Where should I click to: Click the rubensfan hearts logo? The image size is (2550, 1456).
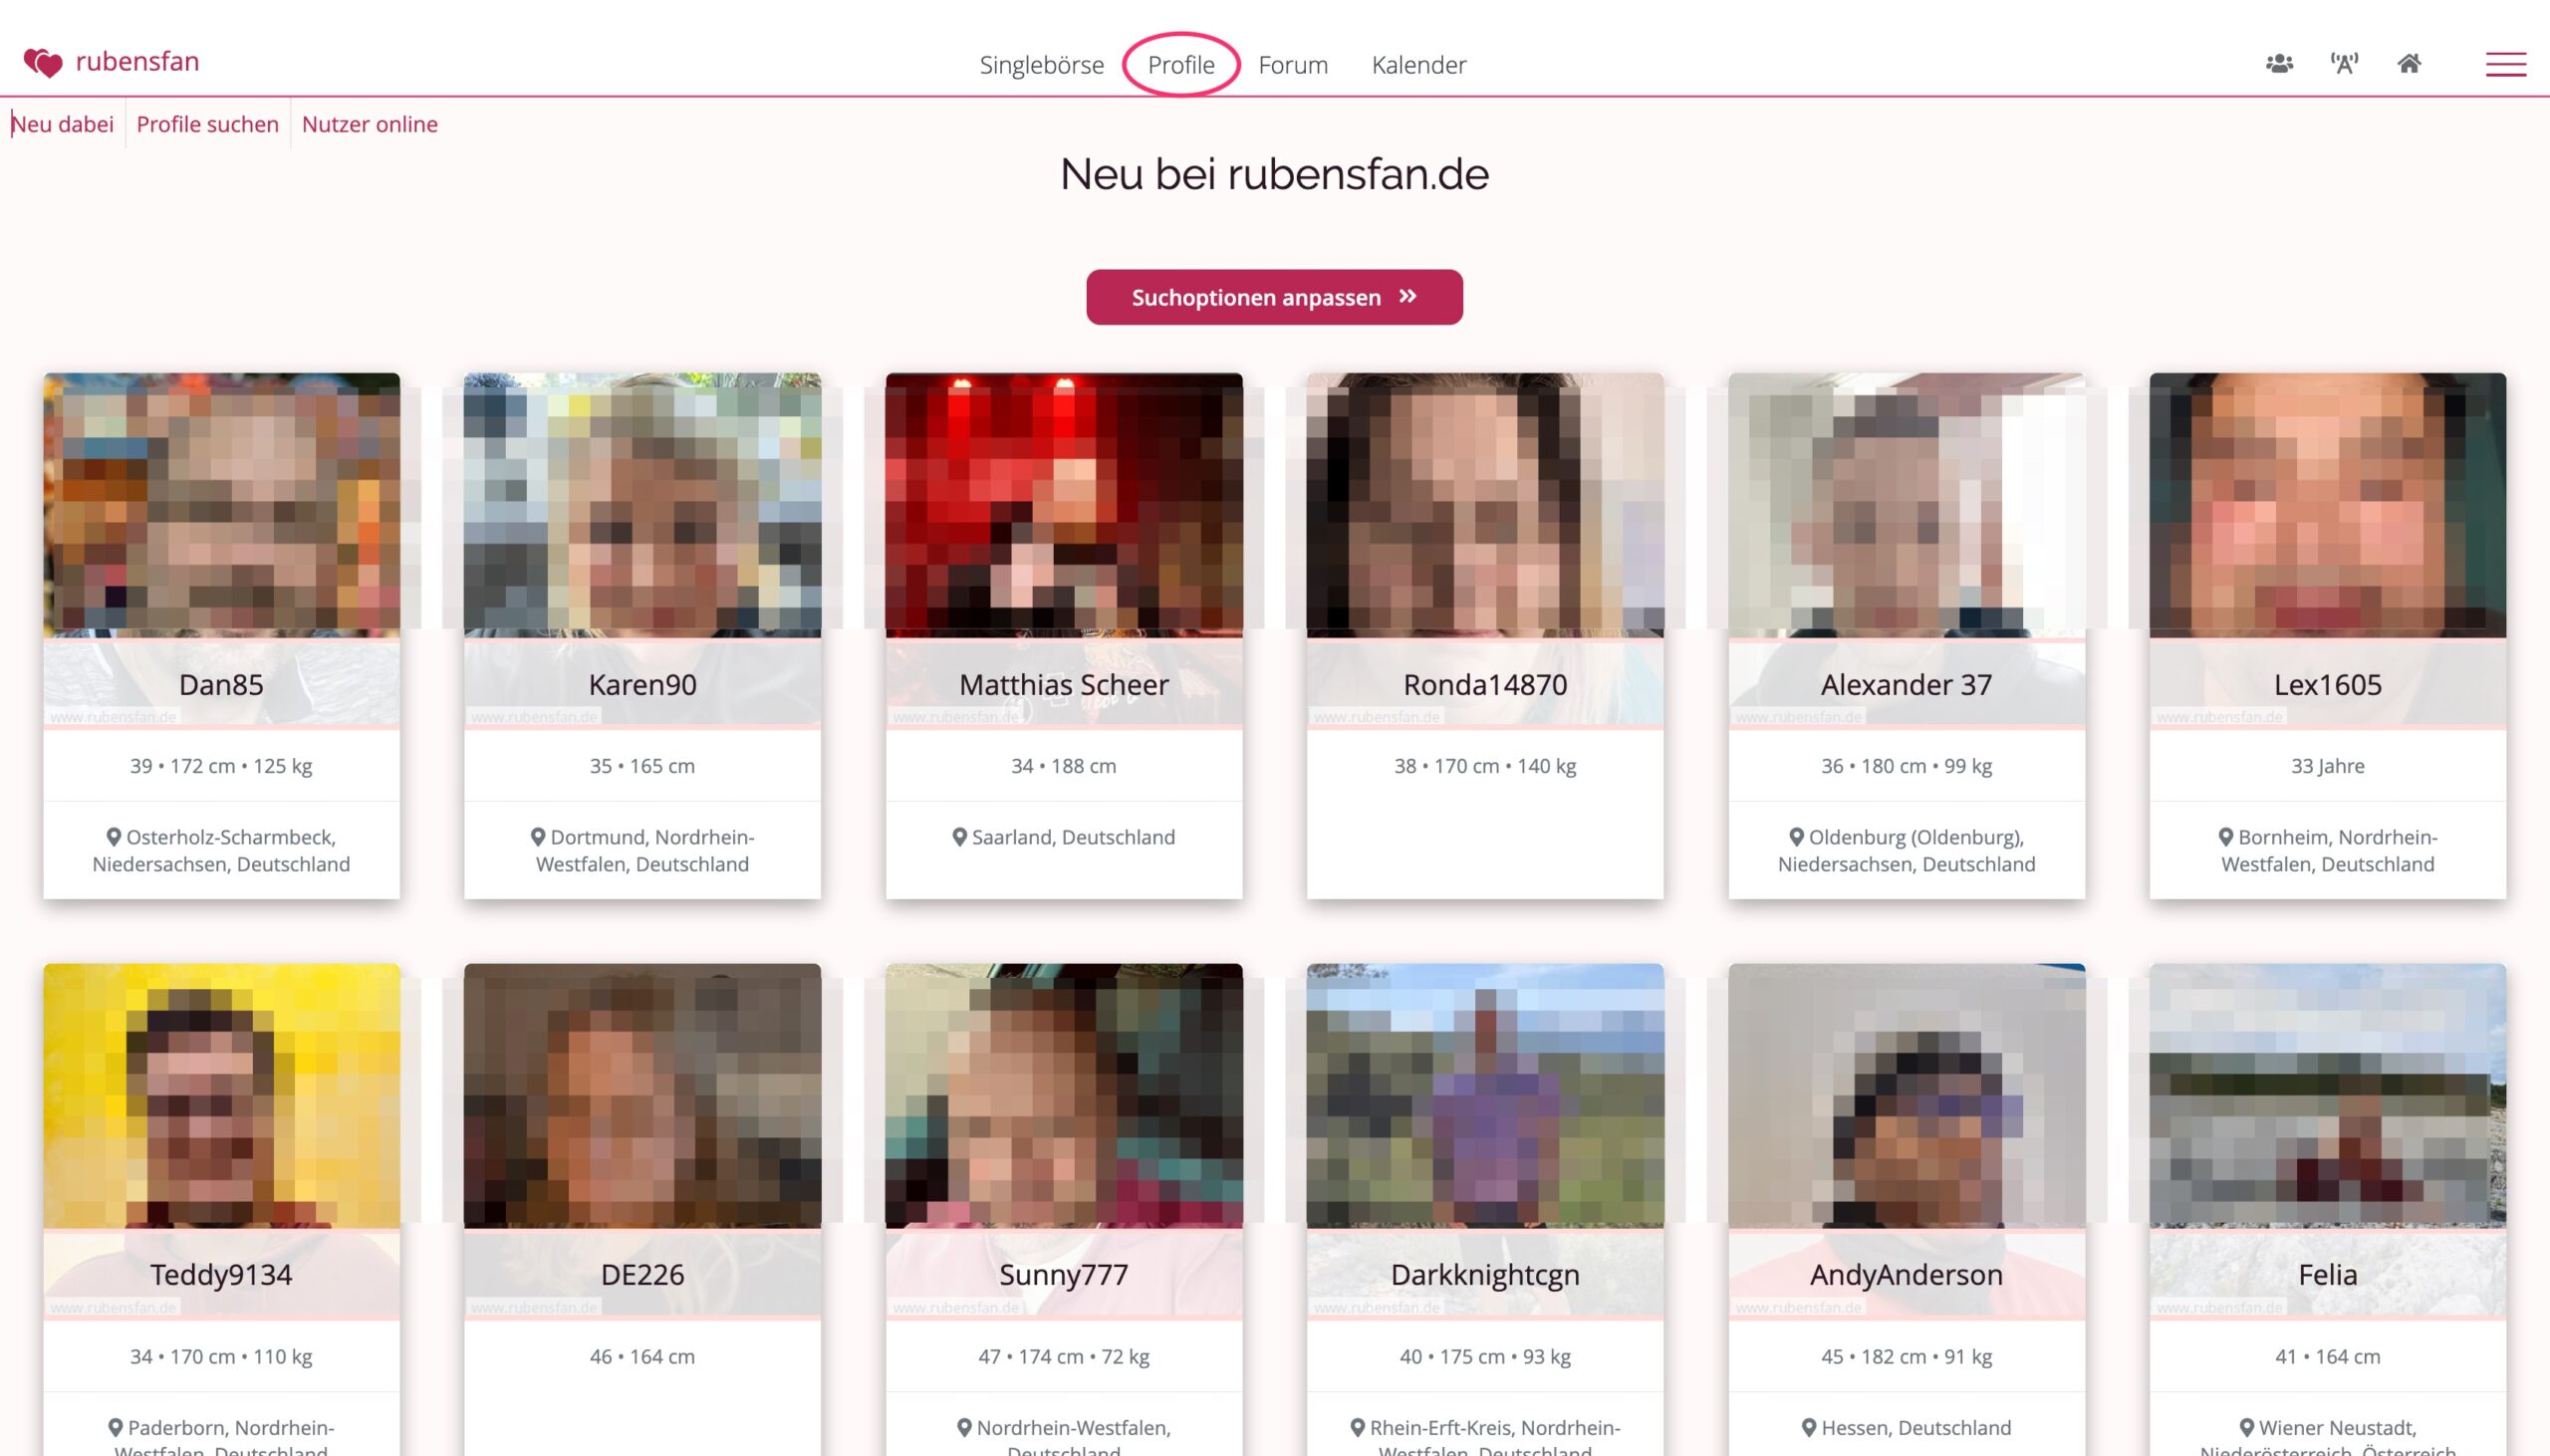point(43,63)
